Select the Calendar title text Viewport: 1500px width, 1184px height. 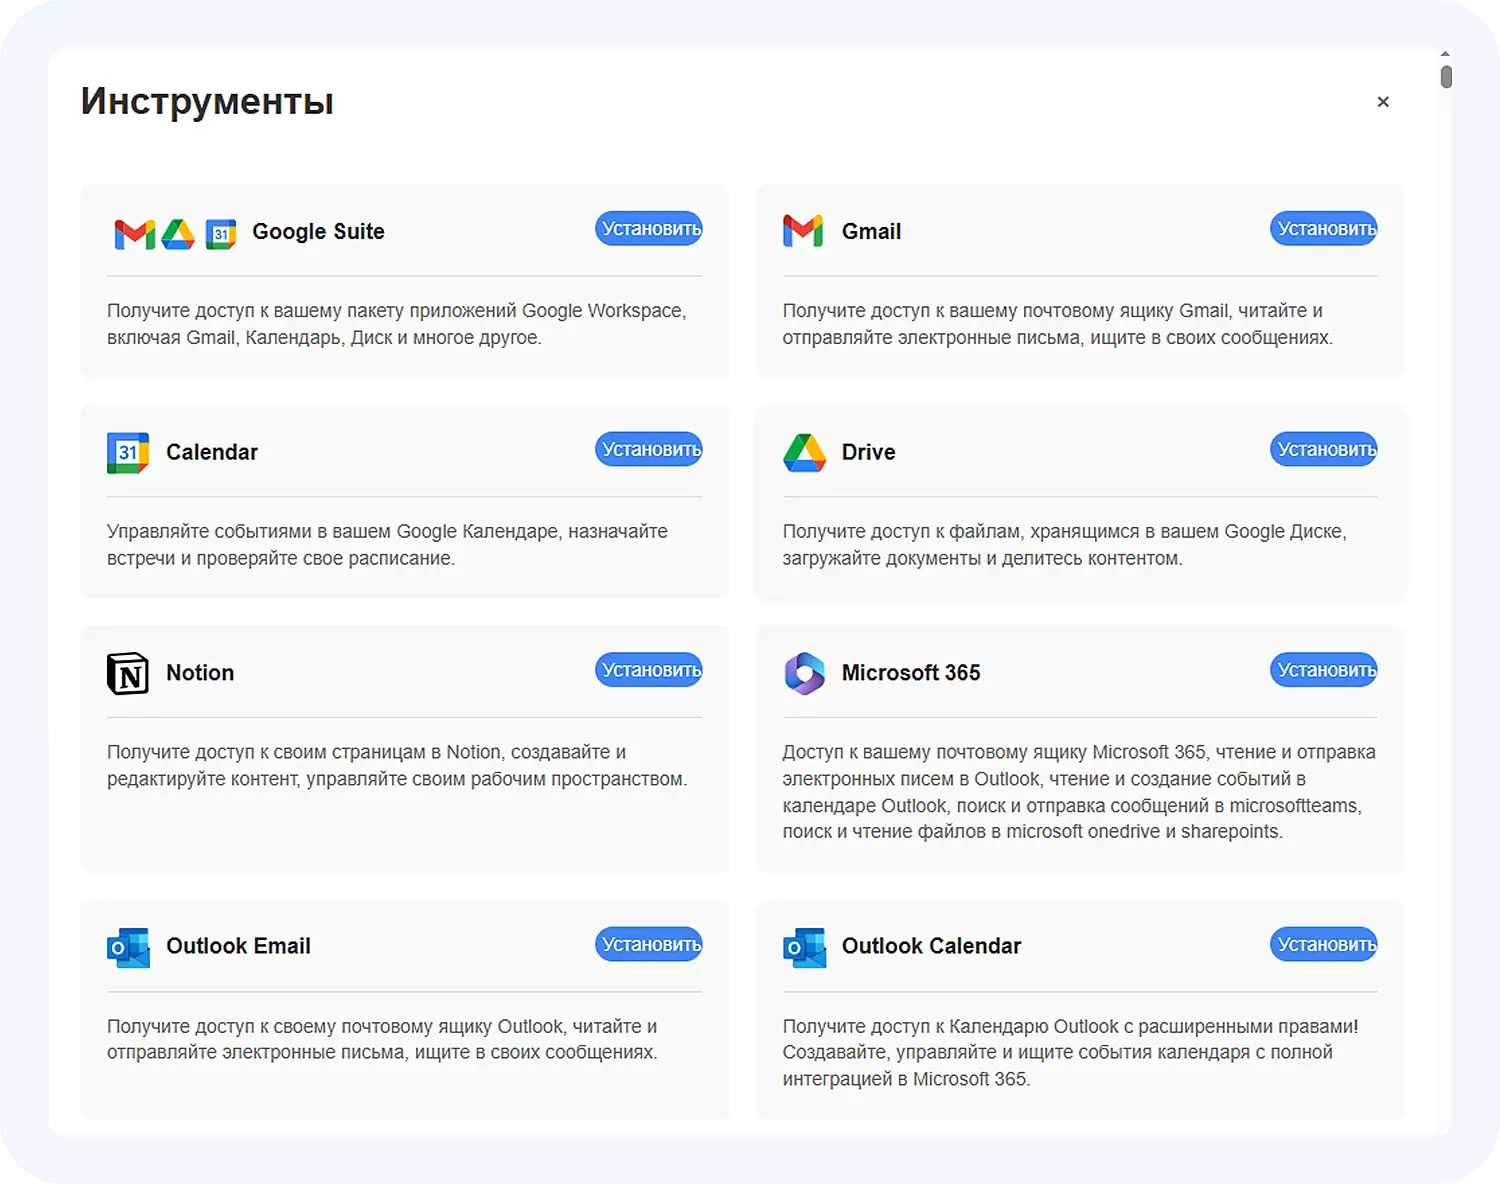tap(212, 452)
